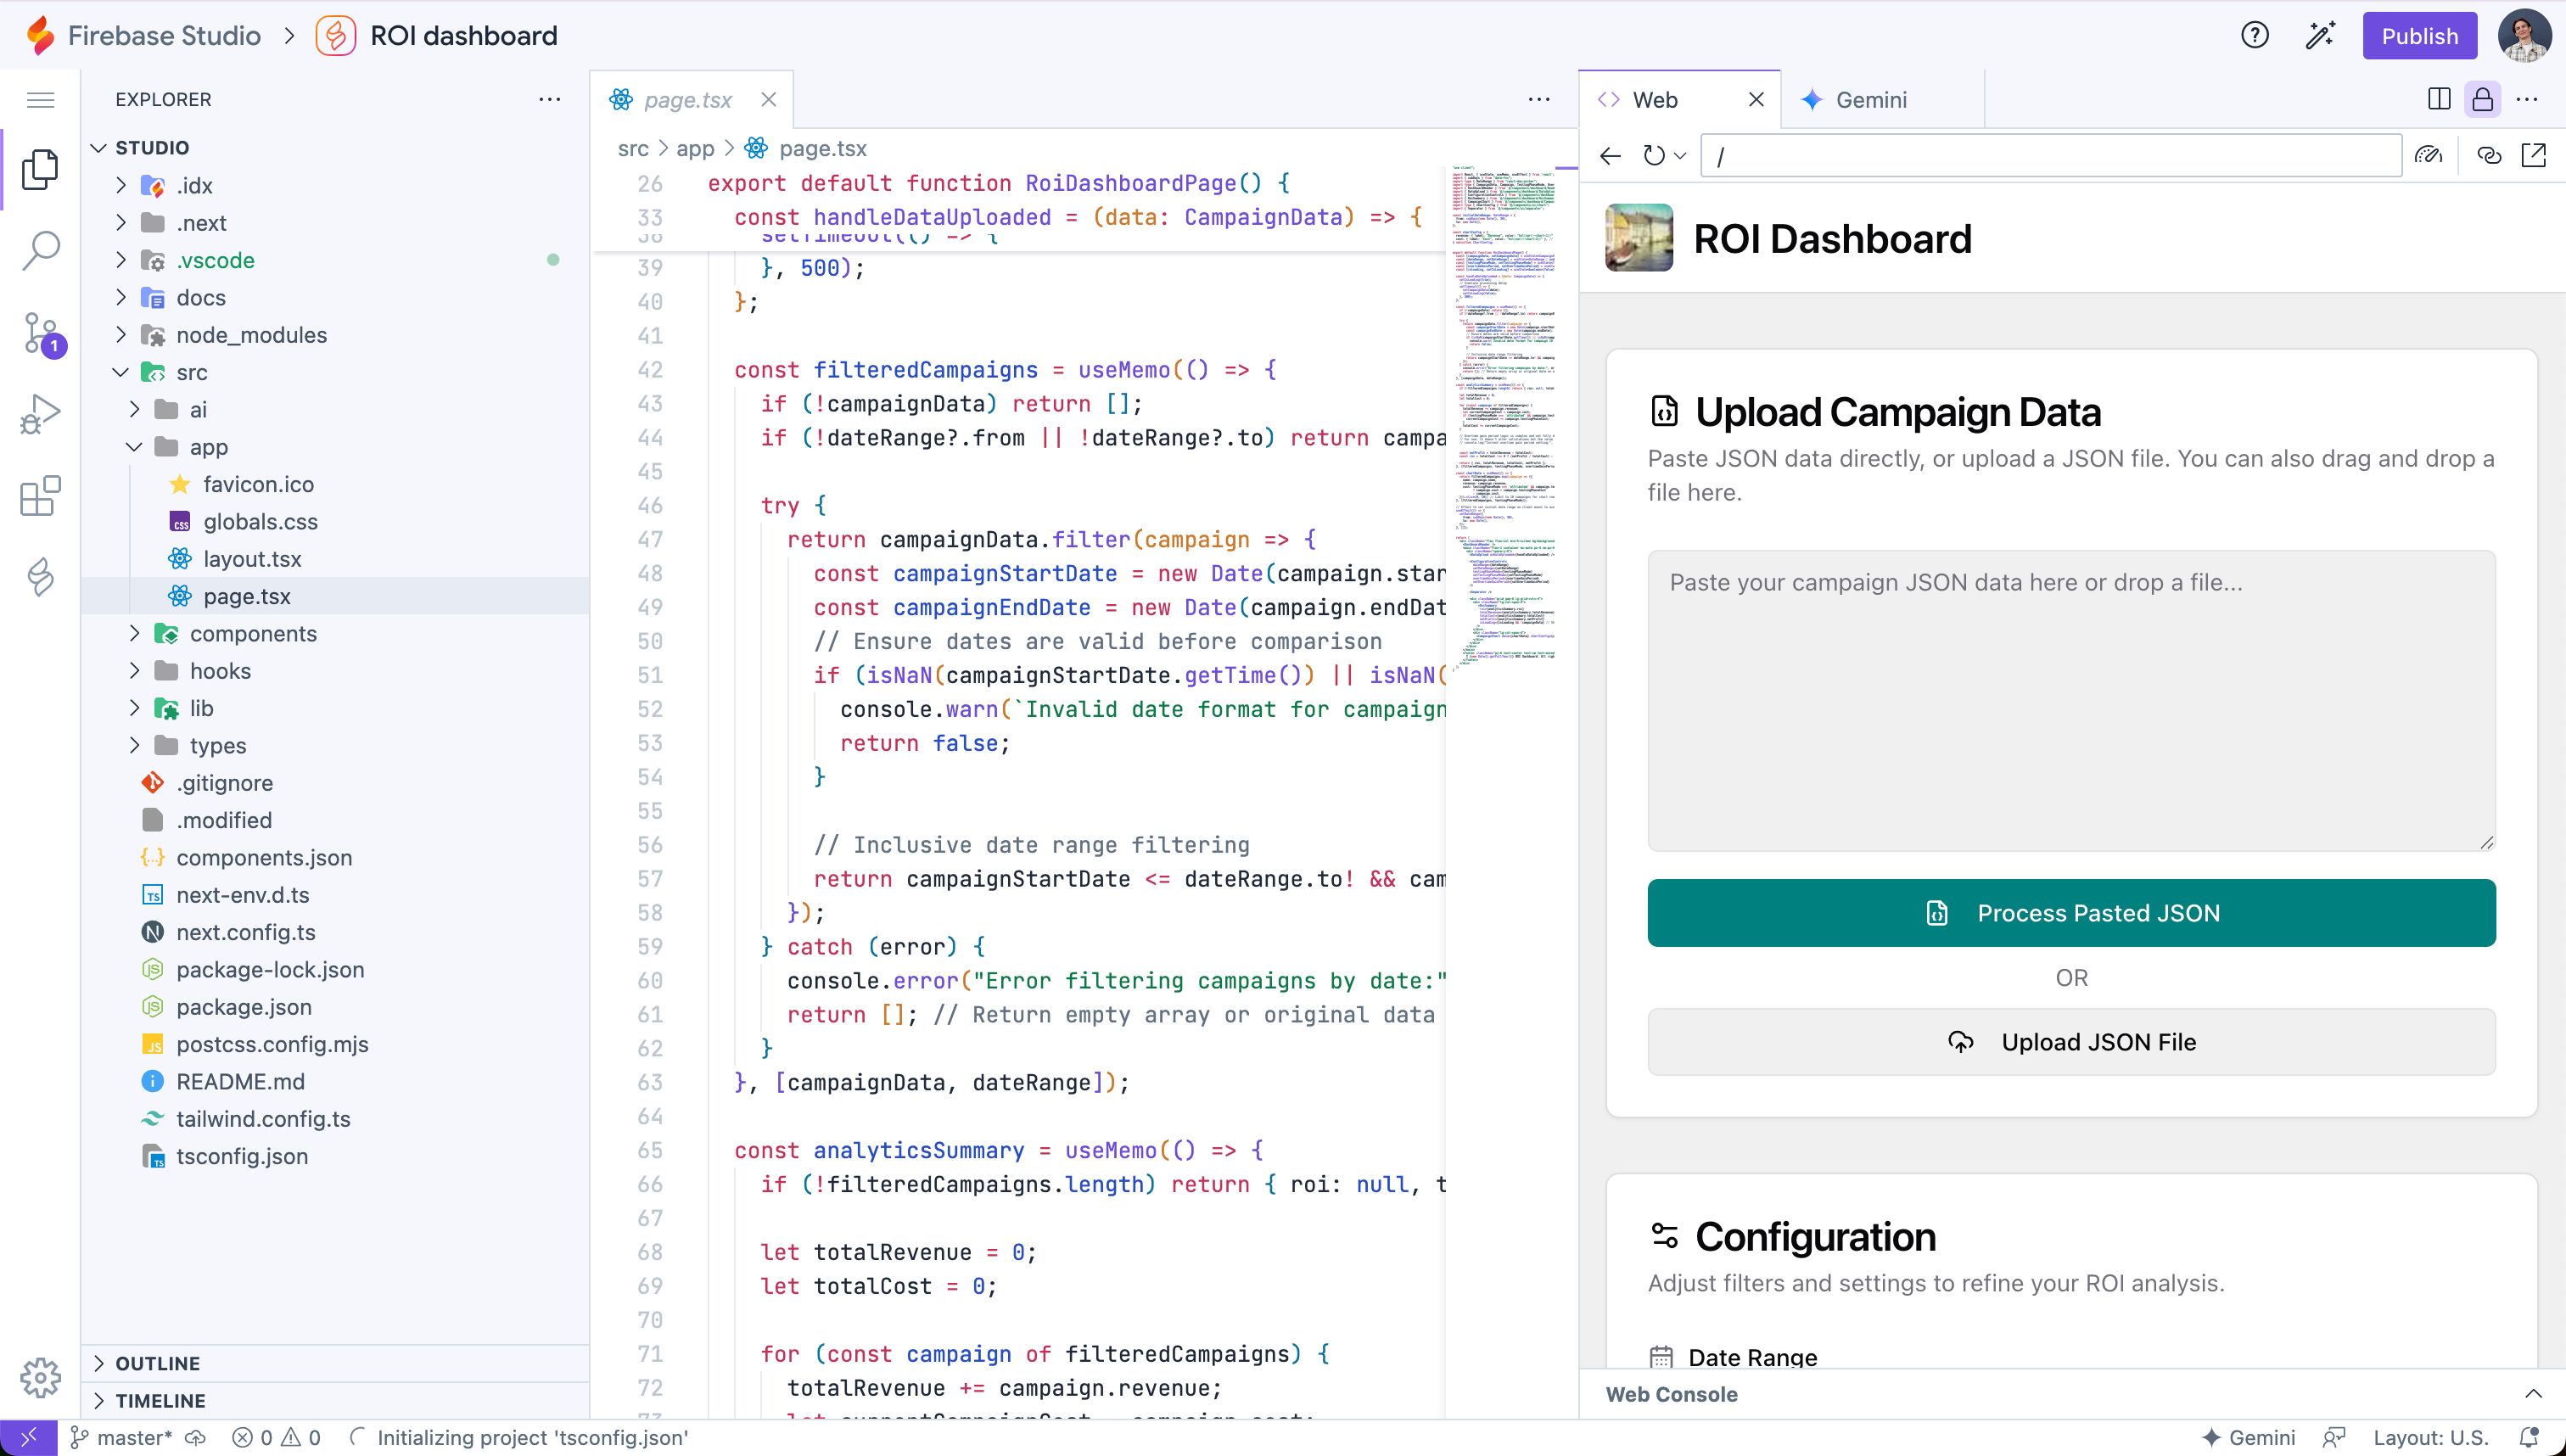Open the hamburger menu icon
This screenshot has height=1456, width=2566.
coord(40,100)
